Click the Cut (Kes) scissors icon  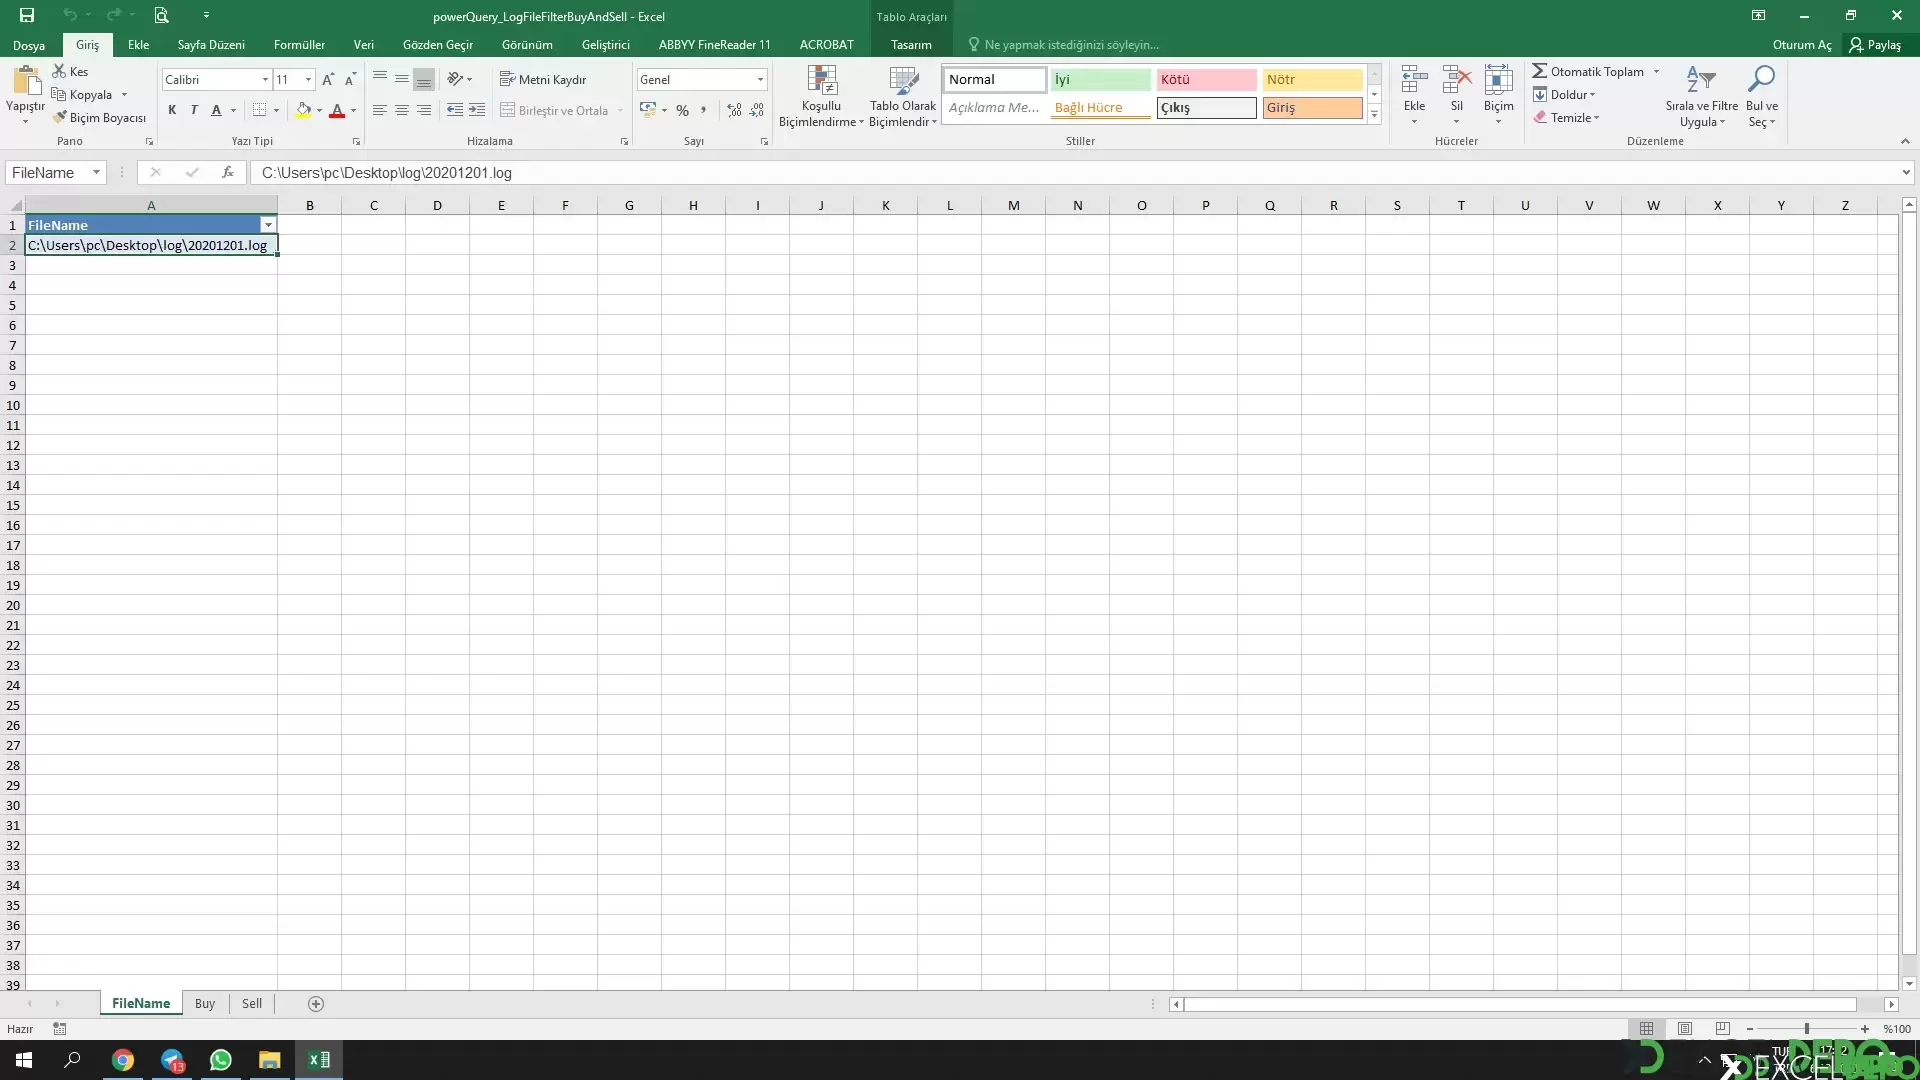pyautogui.click(x=59, y=71)
